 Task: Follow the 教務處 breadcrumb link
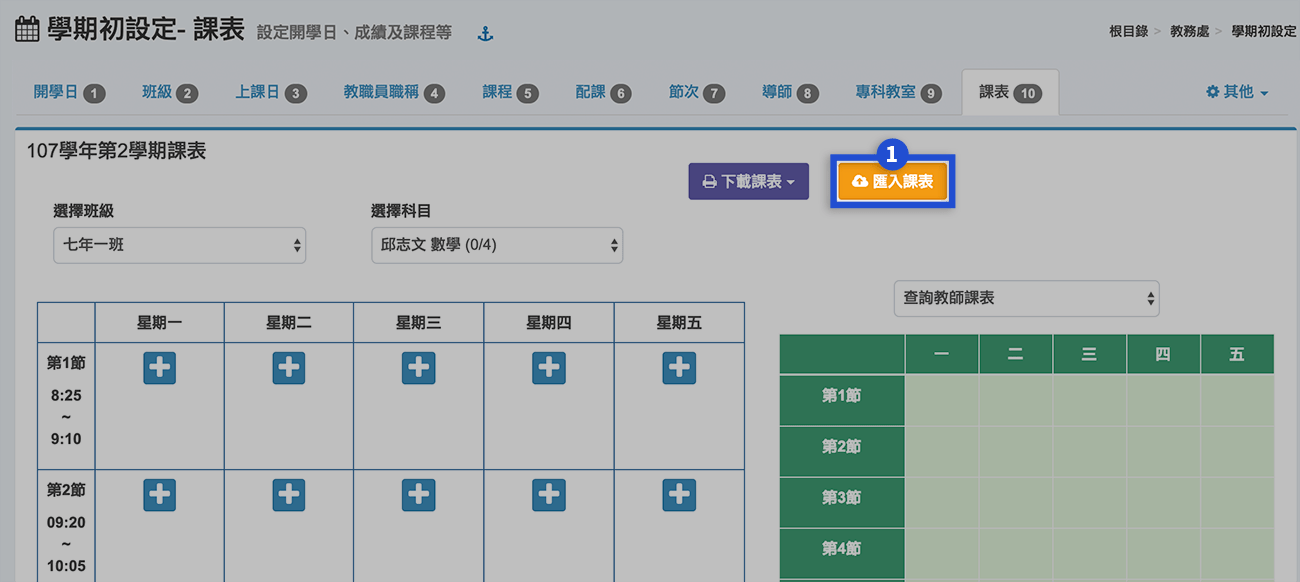(1189, 31)
